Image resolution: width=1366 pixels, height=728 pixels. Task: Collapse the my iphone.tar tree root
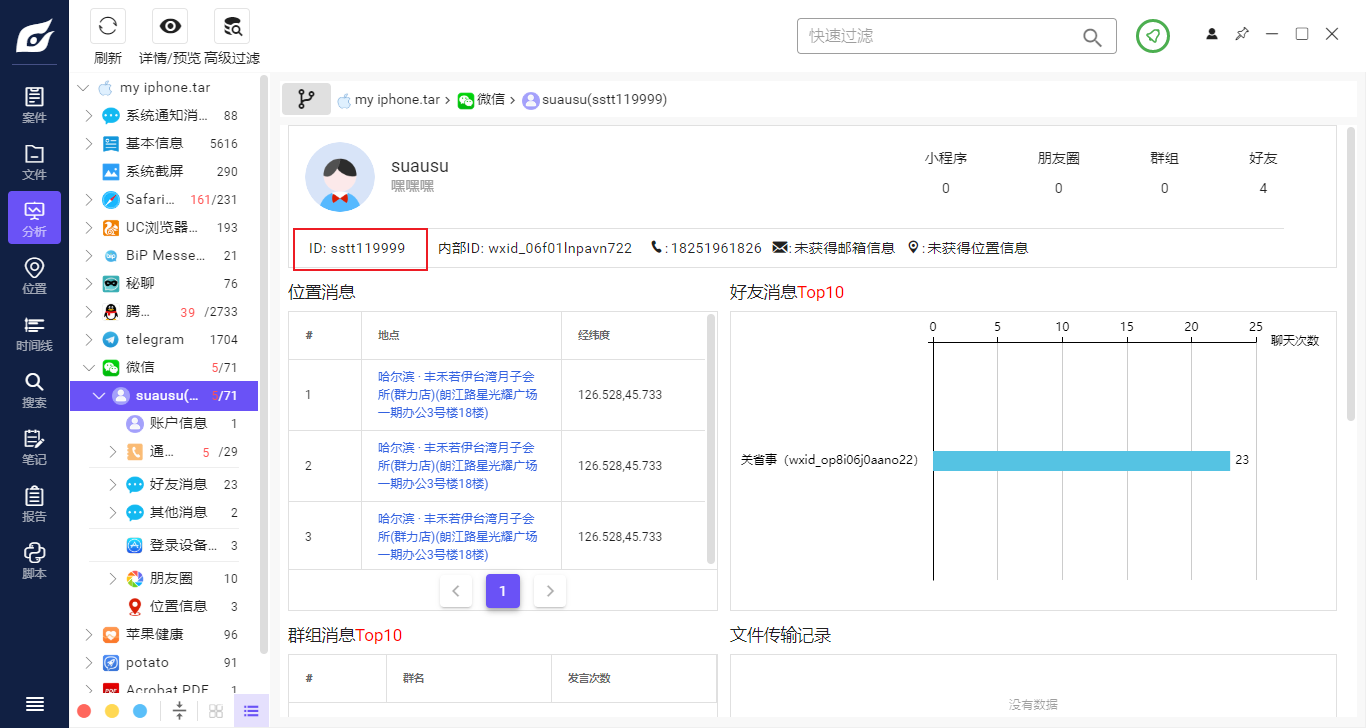click(83, 88)
